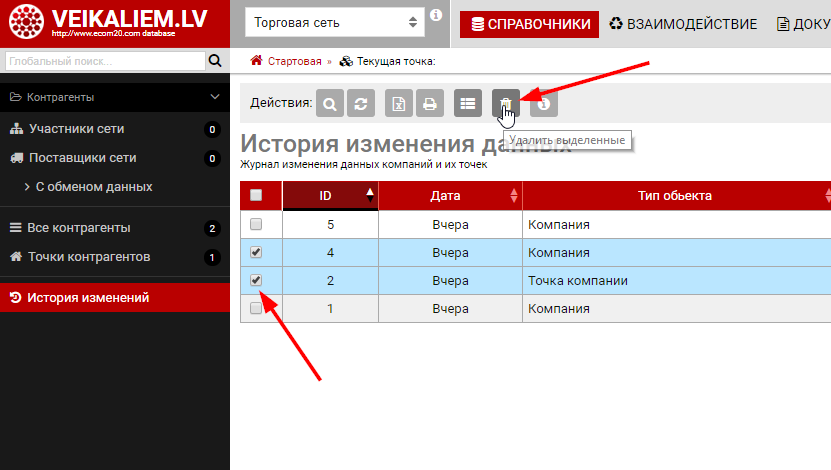Click the search magnifier in the Actions toolbar
The height and width of the screenshot is (470, 831).
point(330,103)
